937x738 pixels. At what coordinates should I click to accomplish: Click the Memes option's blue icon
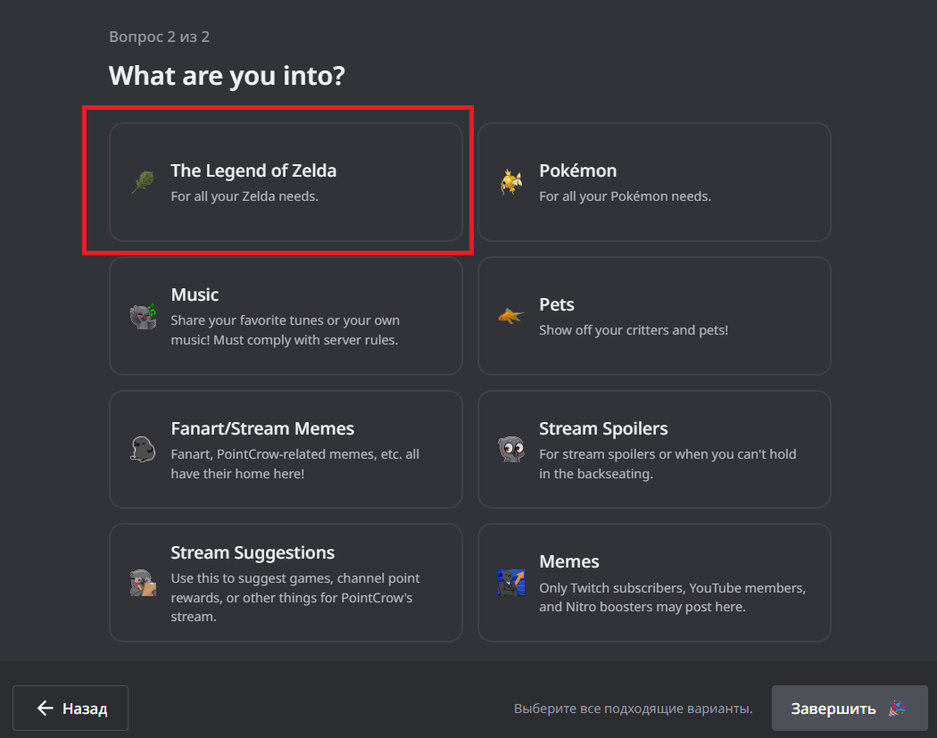tap(511, 583)
